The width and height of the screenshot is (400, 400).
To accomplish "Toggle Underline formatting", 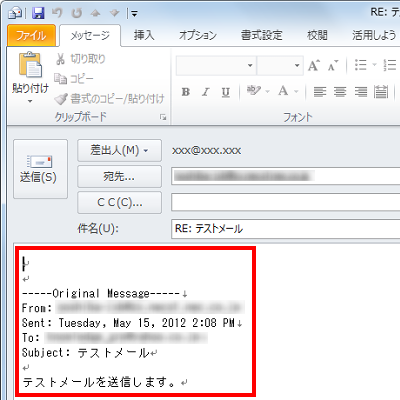I will pos(226,92).
